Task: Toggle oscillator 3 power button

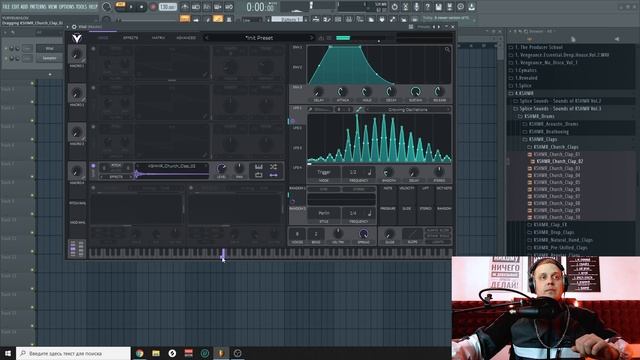Action: pyautogui.click(x=93, y=127)
